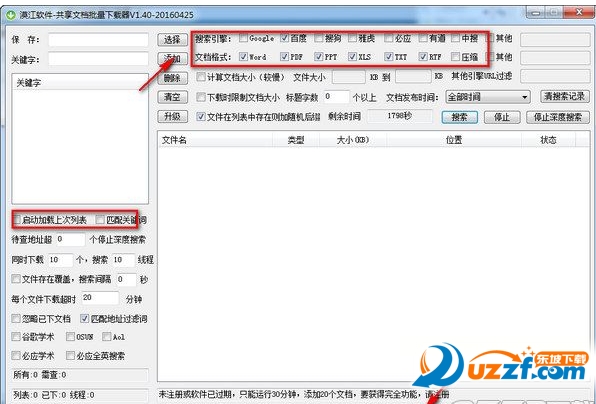Enable 其他 checkbox in 文档格式 row
This screenshot has width=596, height=404.
point(490,57)
